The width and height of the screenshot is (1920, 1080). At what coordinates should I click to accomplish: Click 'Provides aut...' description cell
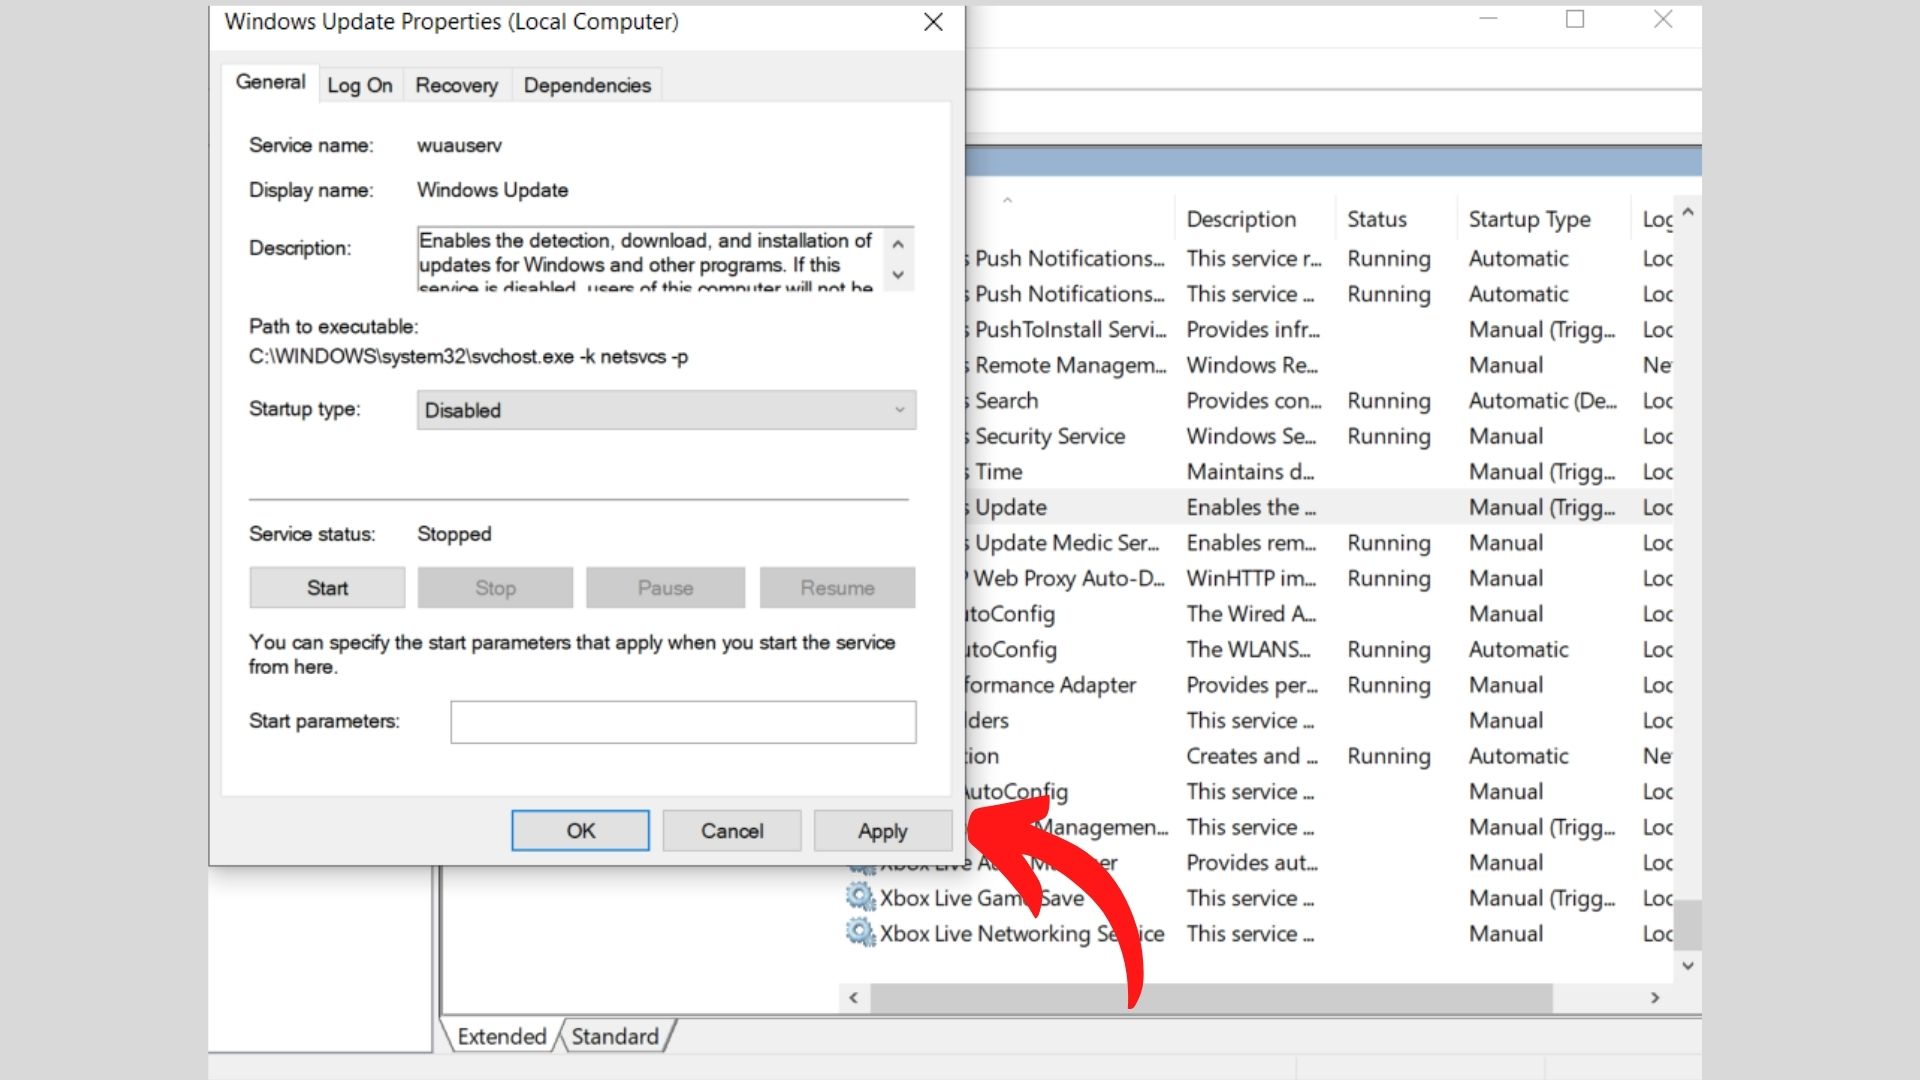[x=1252, y=863]
